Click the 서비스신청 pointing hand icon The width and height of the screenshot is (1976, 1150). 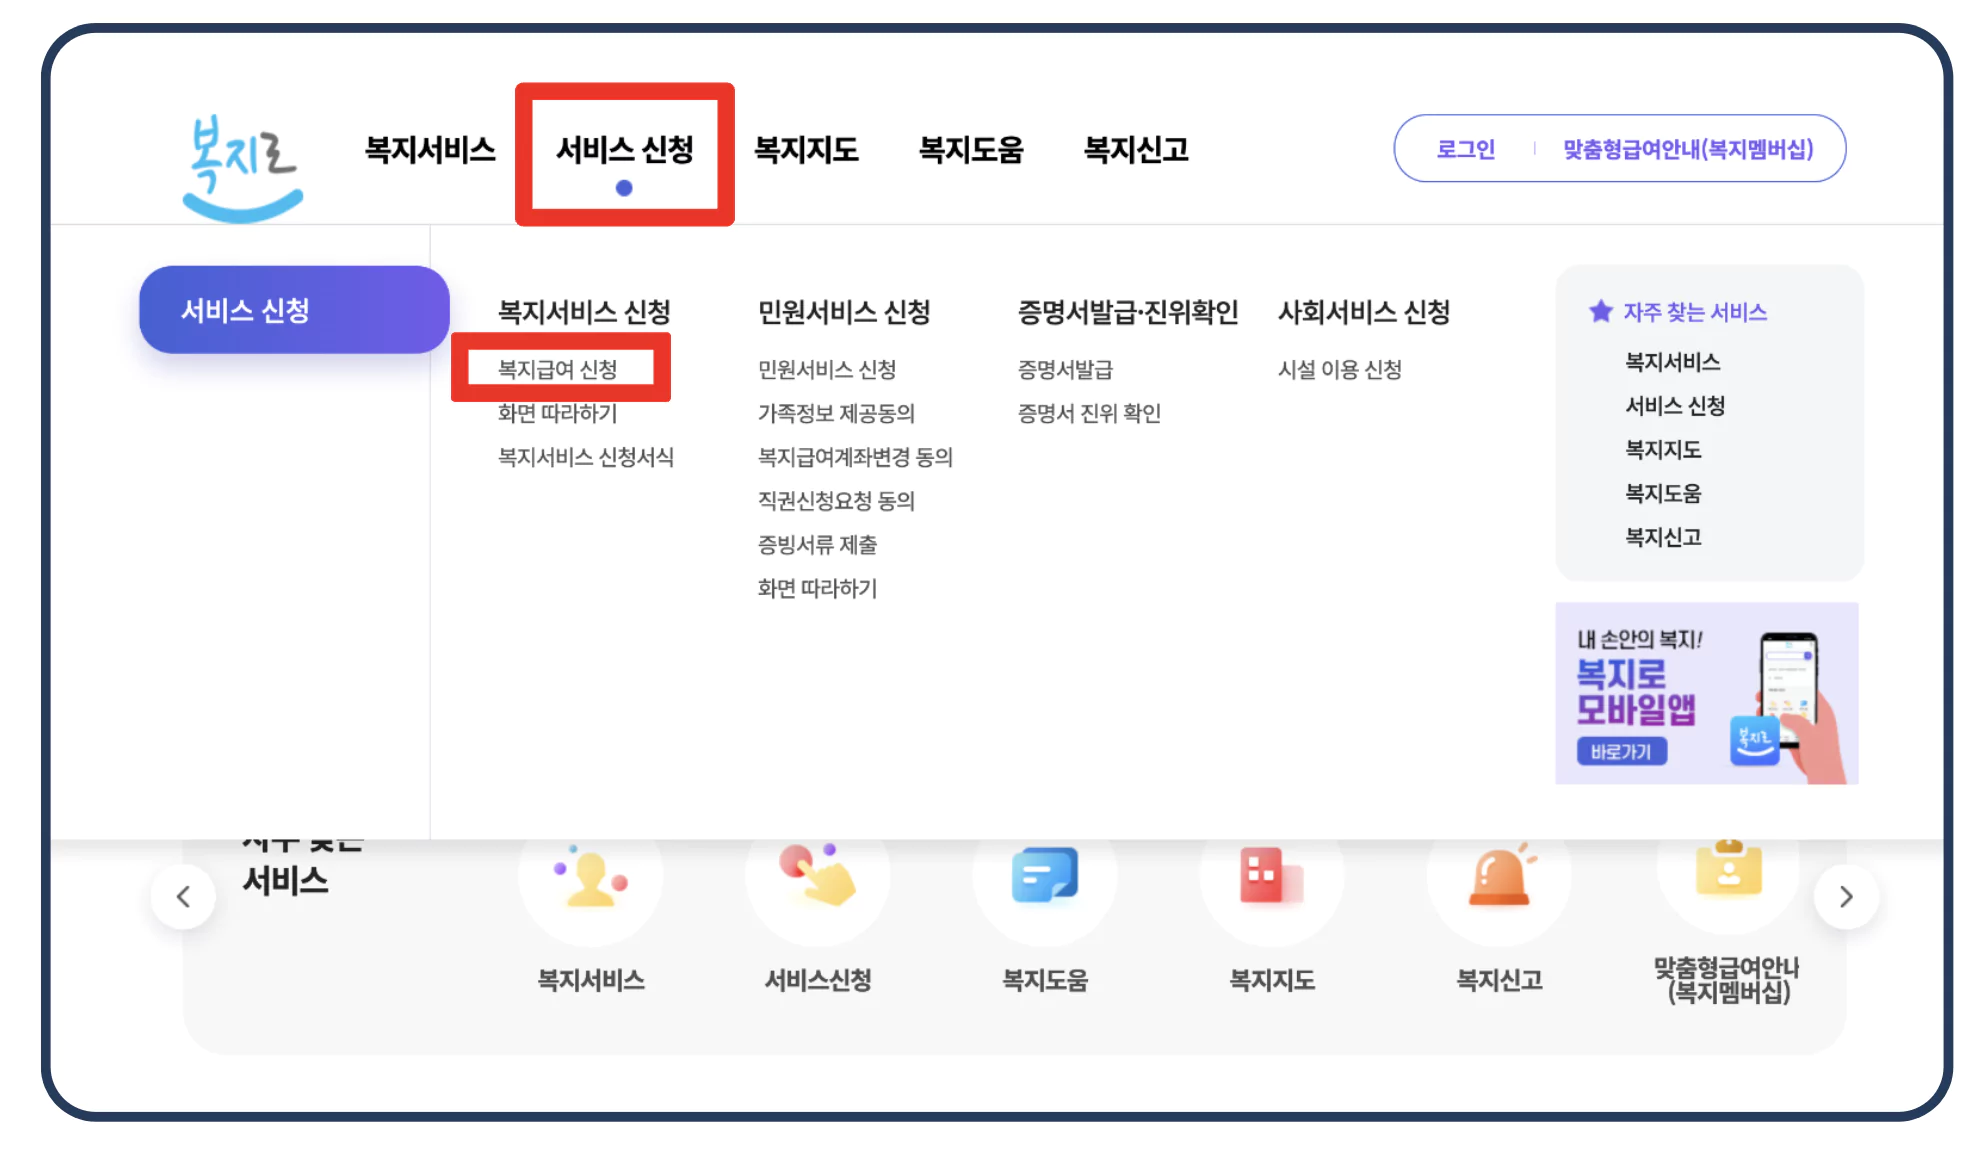818,875
